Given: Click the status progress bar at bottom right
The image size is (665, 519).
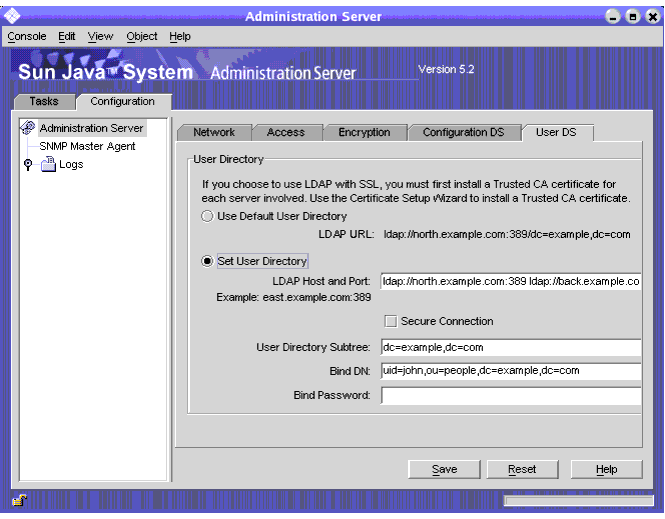Looking at the screenshot, I should 579,501.
